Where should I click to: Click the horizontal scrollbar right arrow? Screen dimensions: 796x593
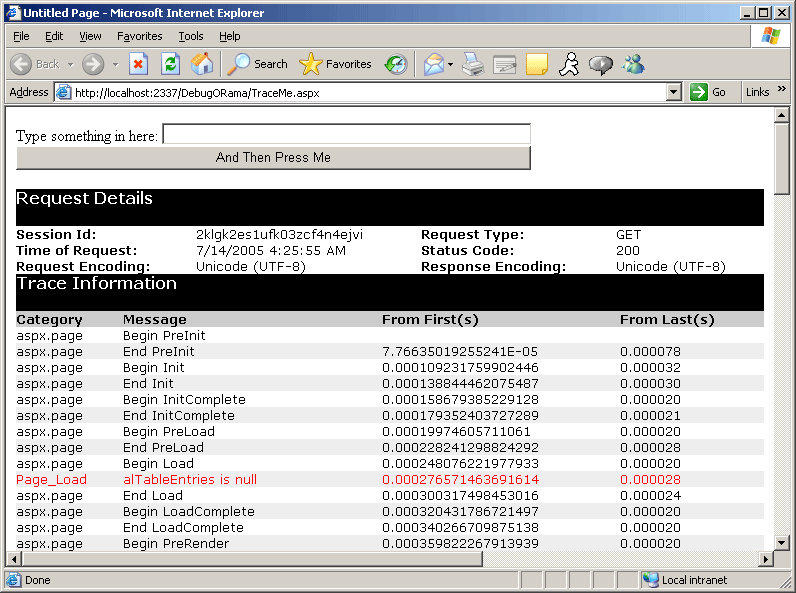click(x=766, y=558)
